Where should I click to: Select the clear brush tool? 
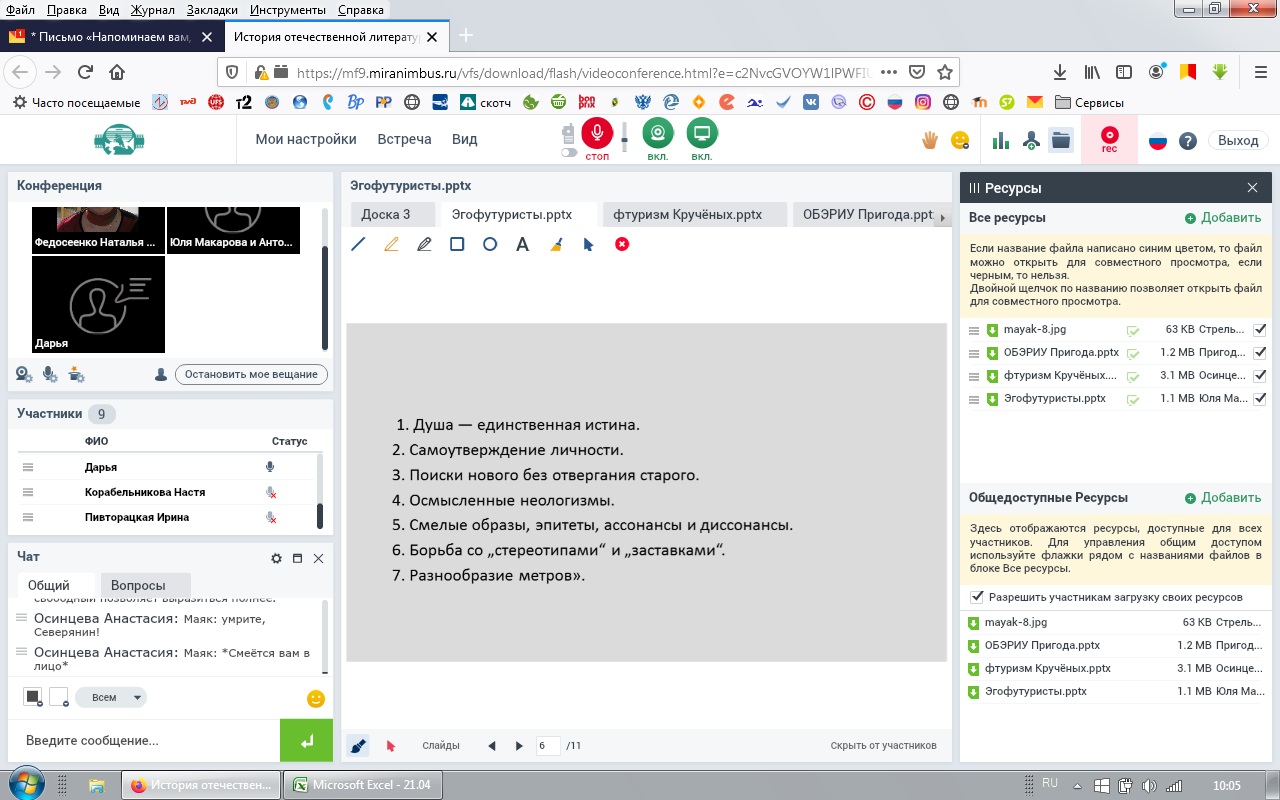point(556,244)
